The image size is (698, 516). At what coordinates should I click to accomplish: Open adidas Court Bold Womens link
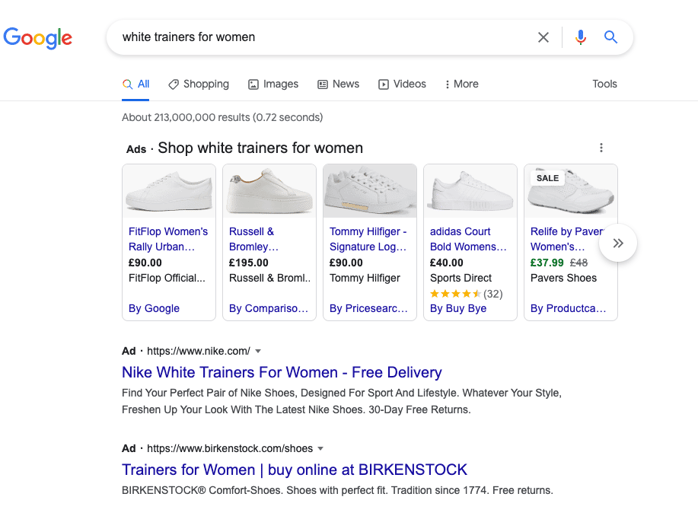tap(468, 239)
